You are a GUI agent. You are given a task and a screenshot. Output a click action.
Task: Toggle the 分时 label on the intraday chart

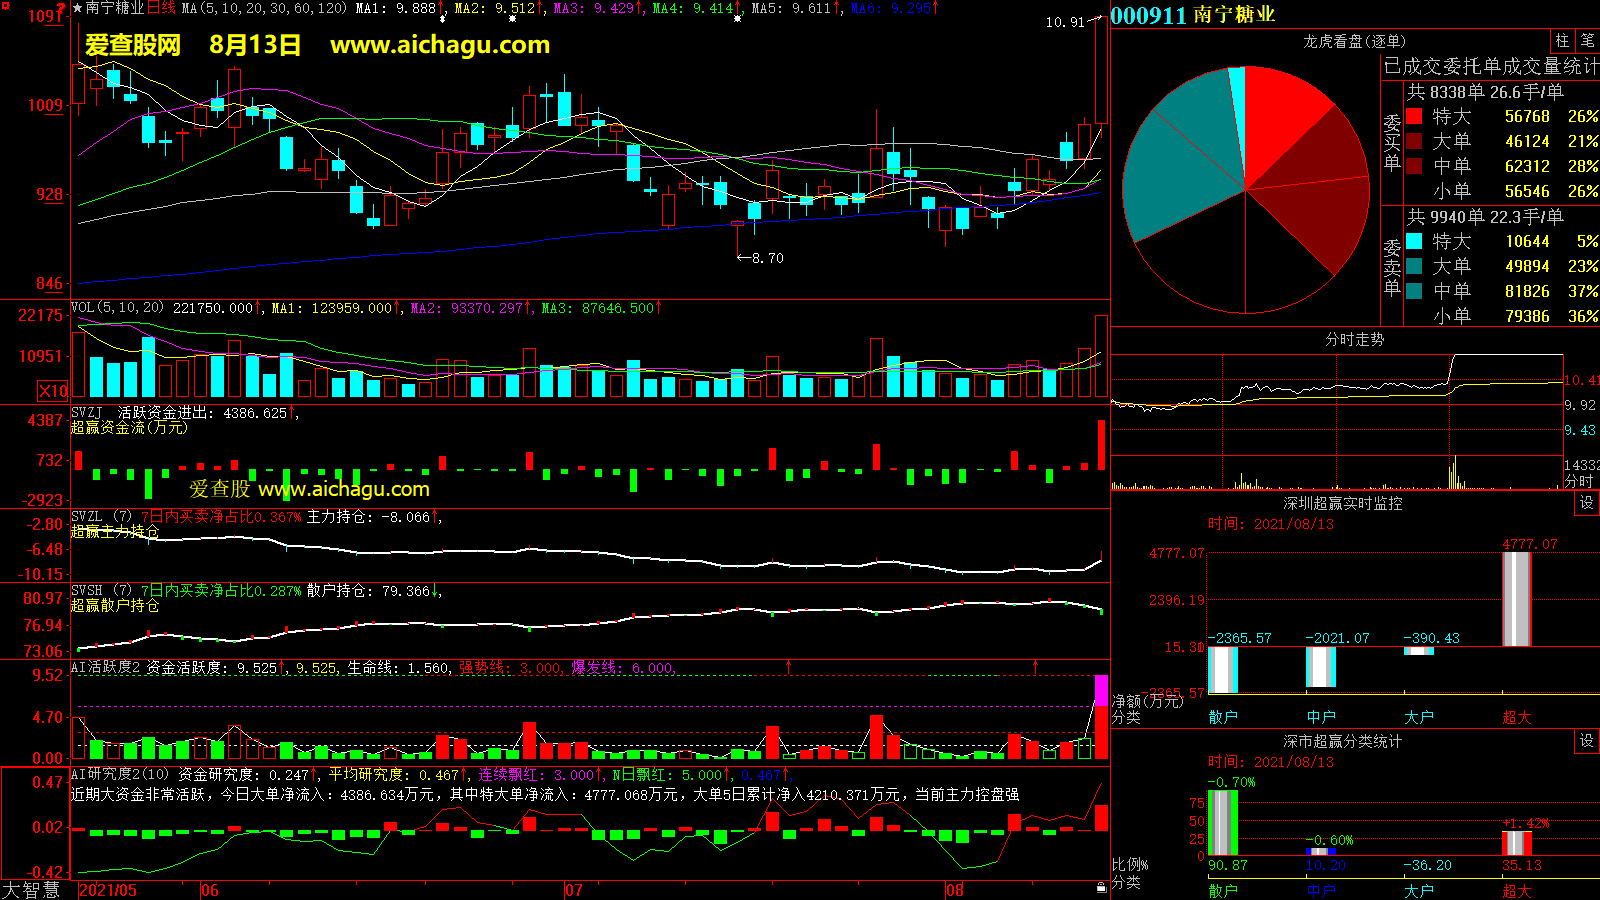click(x=1578, y=481)
